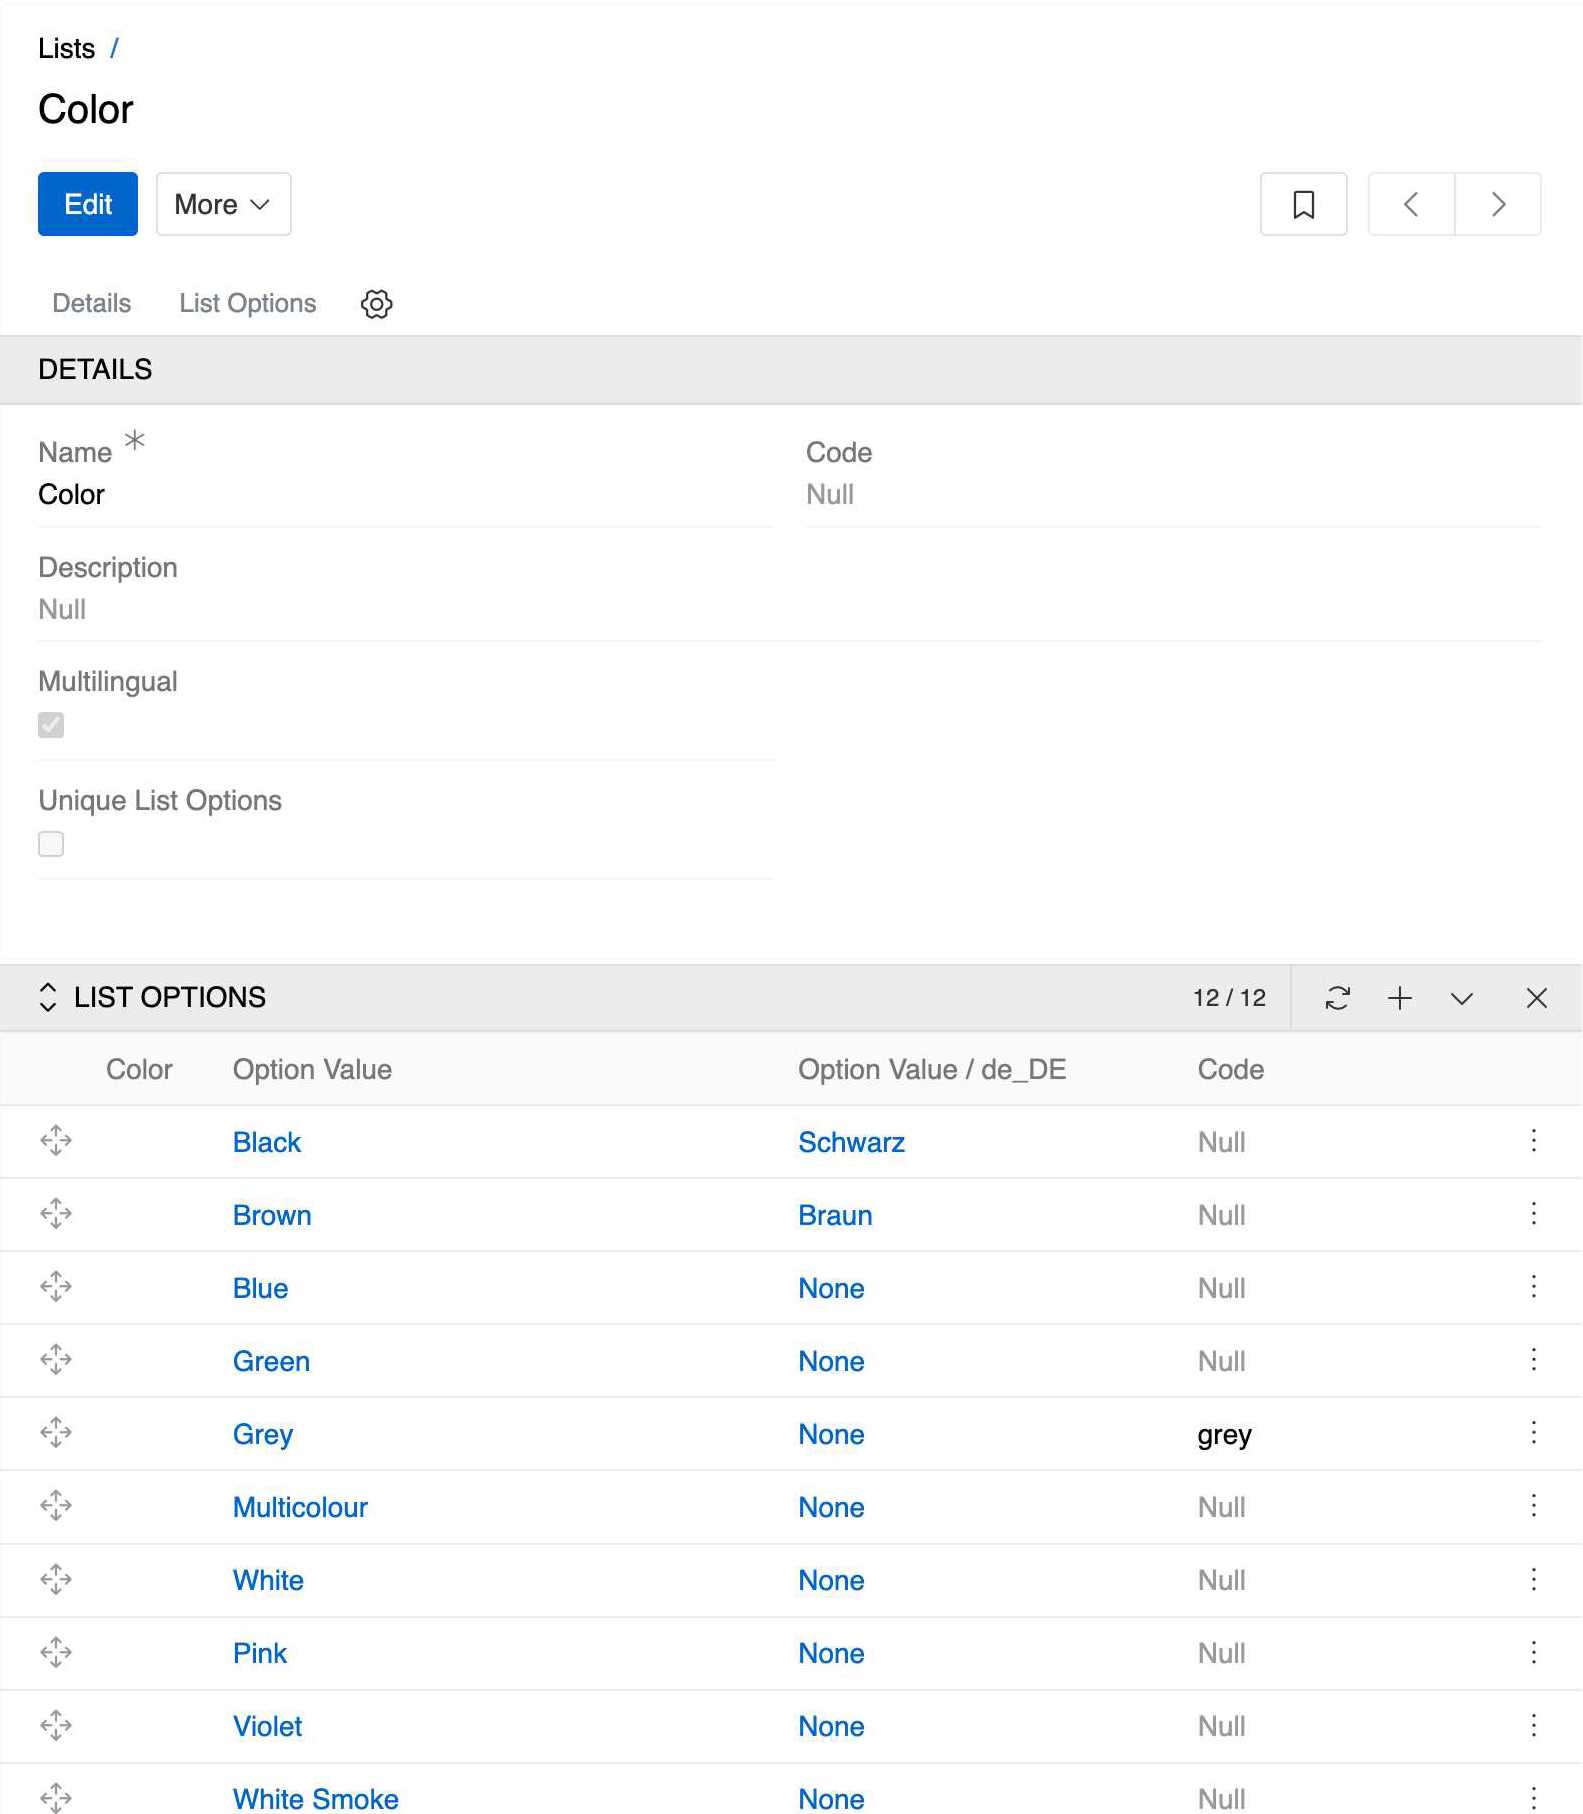Refresh the List Options panel

tap(1337, 997)
